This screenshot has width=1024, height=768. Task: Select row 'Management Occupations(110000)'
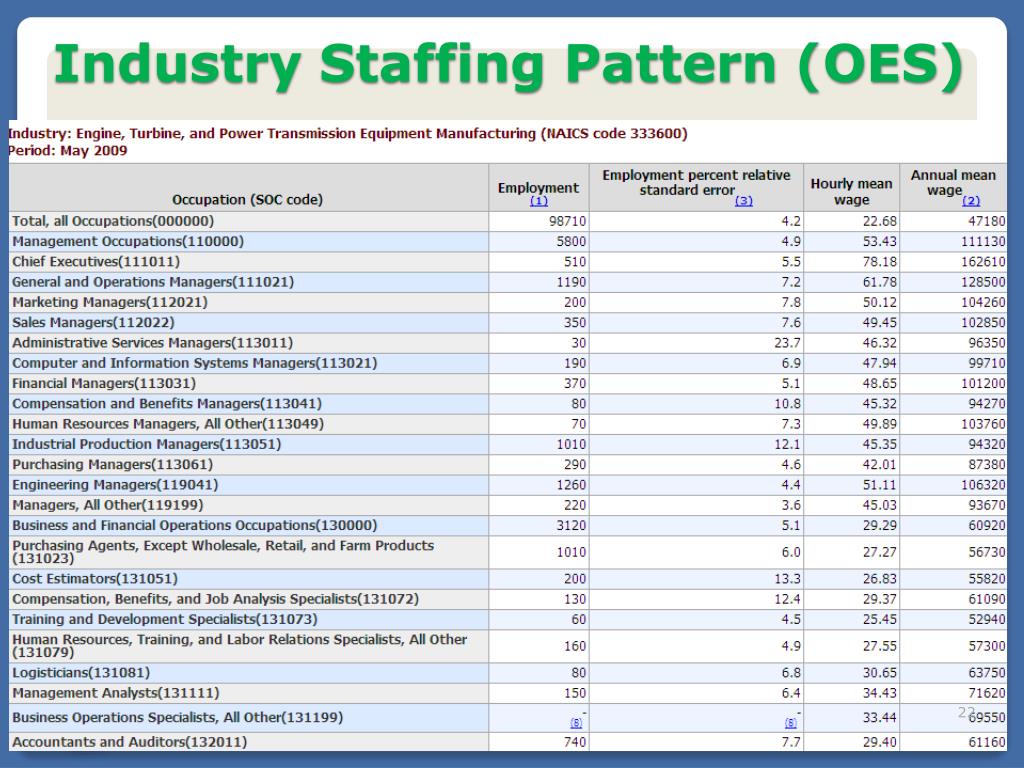(x=507, y=242)
